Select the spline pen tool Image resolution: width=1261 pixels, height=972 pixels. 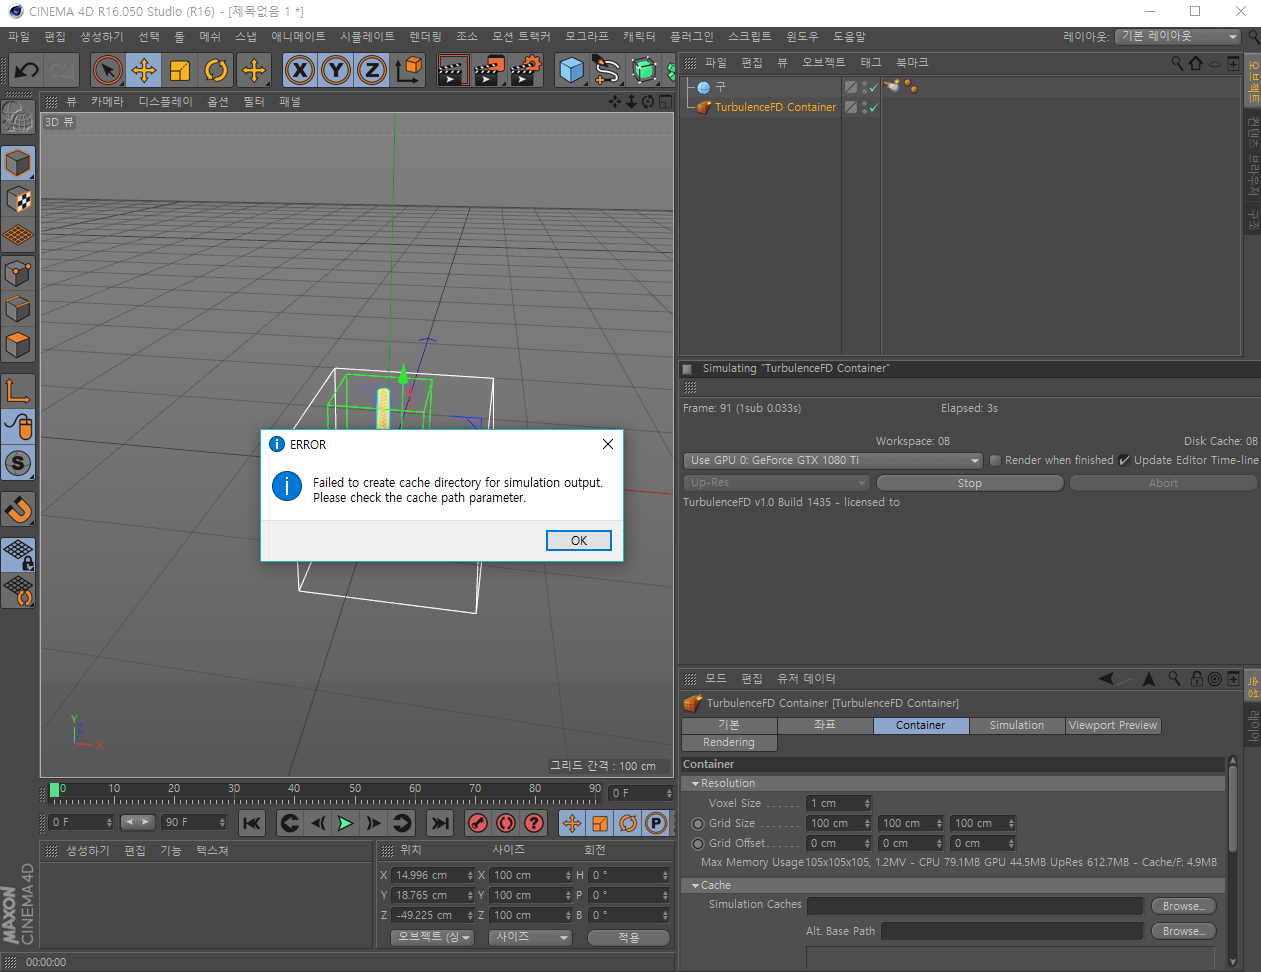point(606,70)
